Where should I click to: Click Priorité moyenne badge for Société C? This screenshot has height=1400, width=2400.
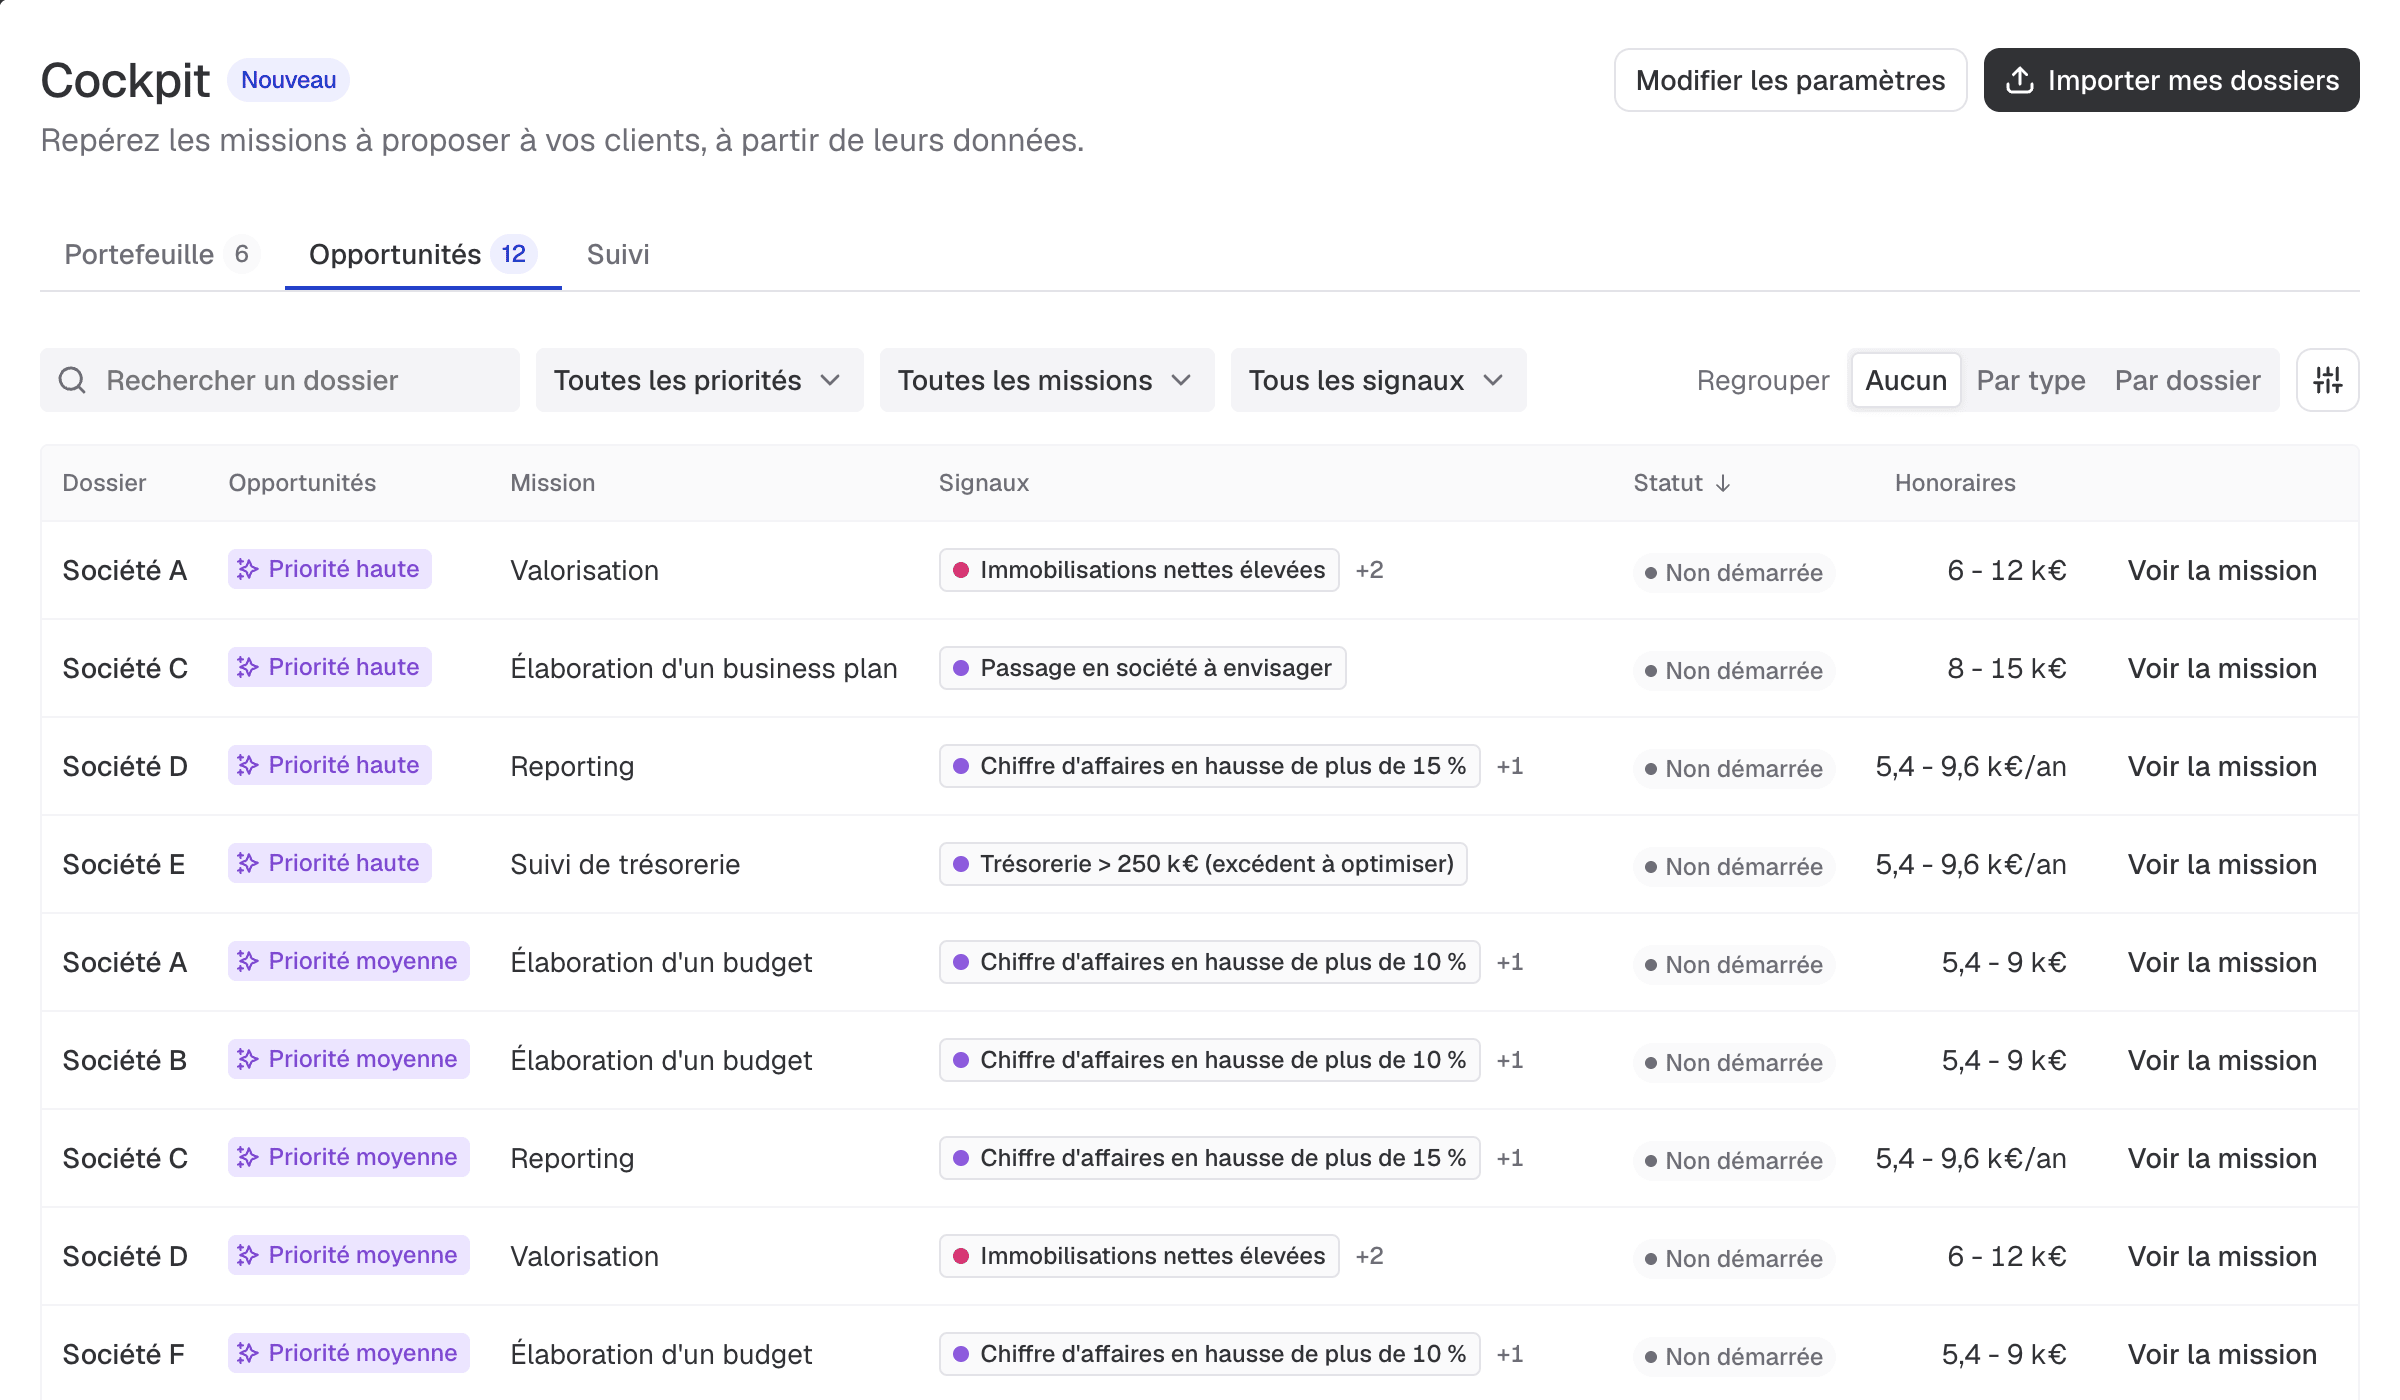348,1157
